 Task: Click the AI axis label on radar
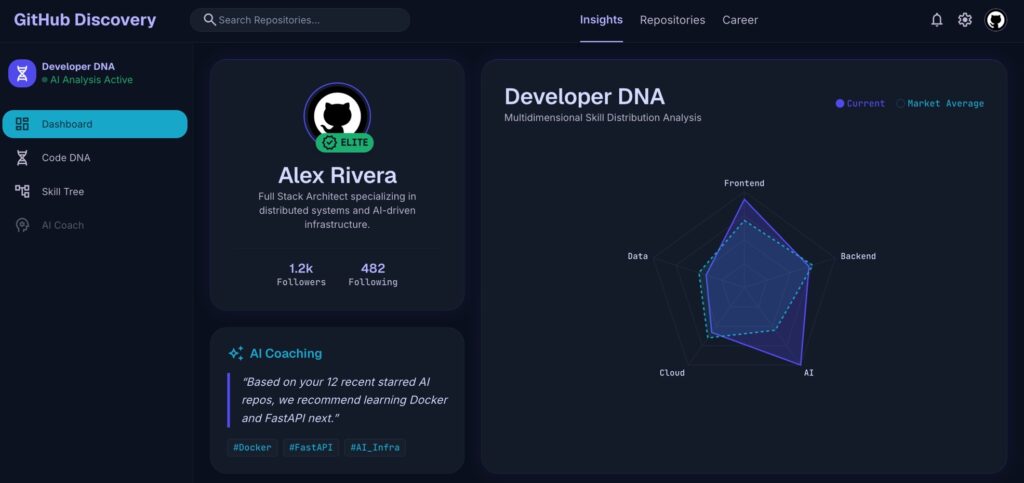[x=808, y=373]
